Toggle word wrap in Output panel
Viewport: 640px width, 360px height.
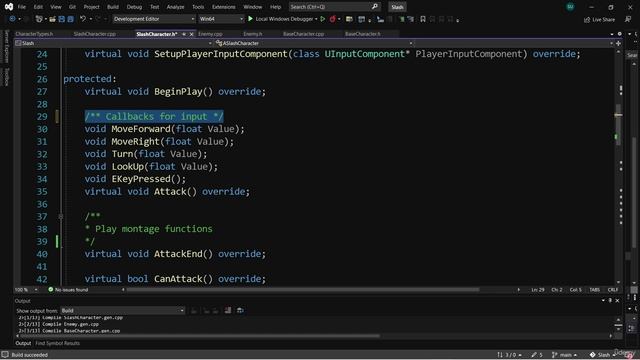click(240, 311)
